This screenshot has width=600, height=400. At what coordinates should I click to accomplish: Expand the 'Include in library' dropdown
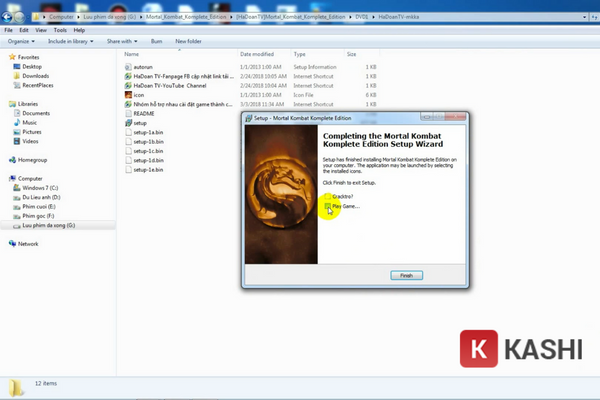69,41
